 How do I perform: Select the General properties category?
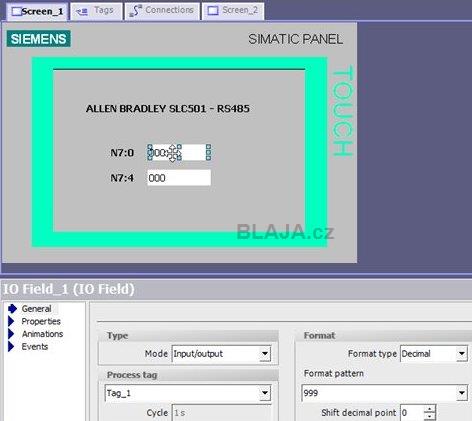(x=36, y=309)
